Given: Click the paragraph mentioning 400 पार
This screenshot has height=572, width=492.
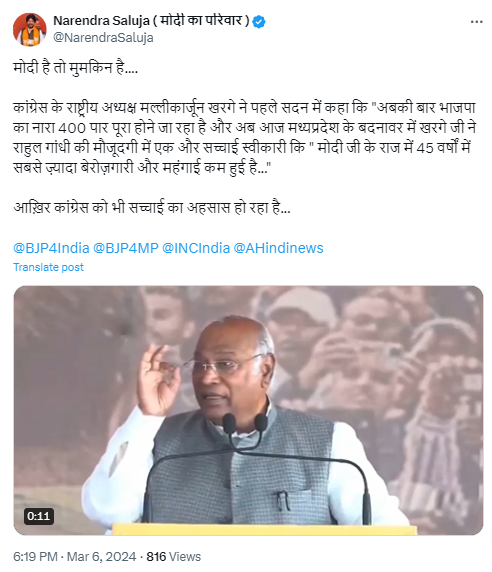Looking at the screenshot, I should (x=245, y=138).
